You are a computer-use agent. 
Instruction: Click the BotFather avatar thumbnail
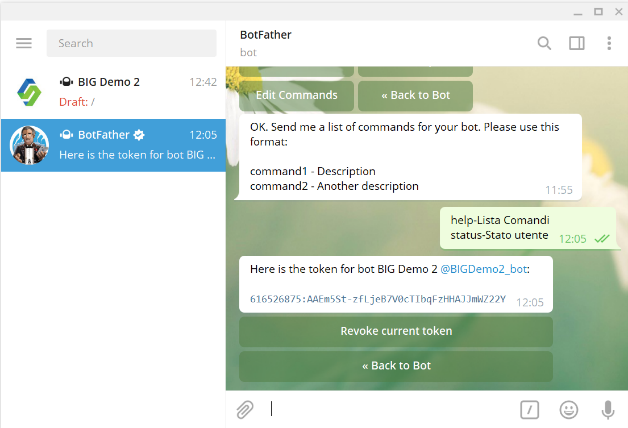pyautogui.click(x=29, y=145)
